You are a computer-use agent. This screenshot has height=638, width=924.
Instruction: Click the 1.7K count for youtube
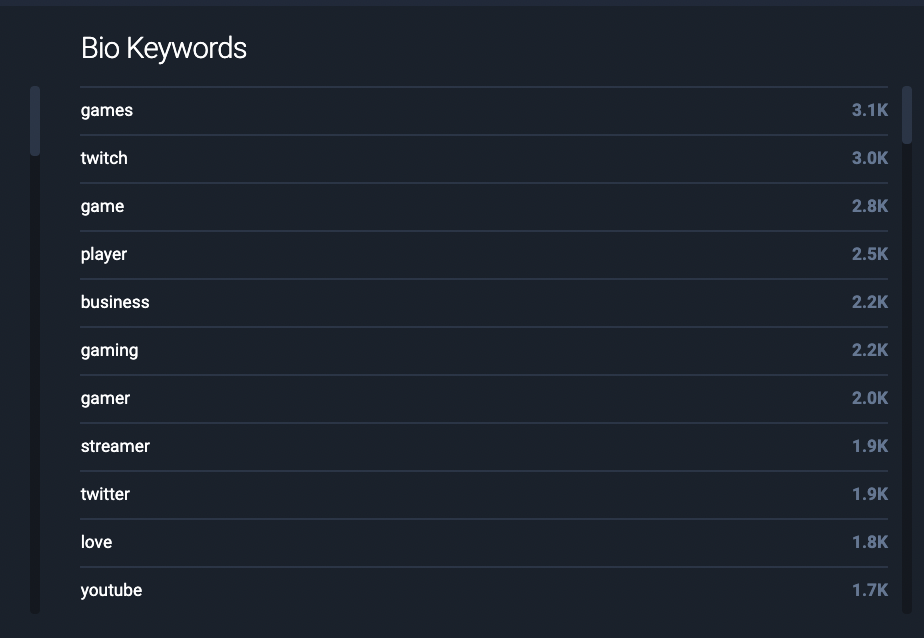click(x=870, y=590)
